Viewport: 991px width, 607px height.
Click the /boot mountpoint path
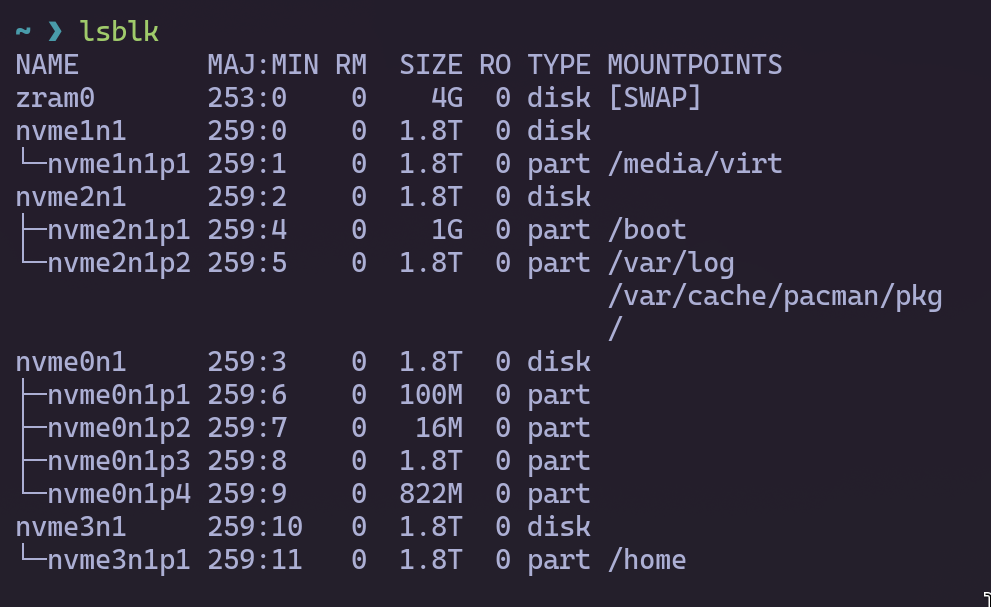[646, 230]
